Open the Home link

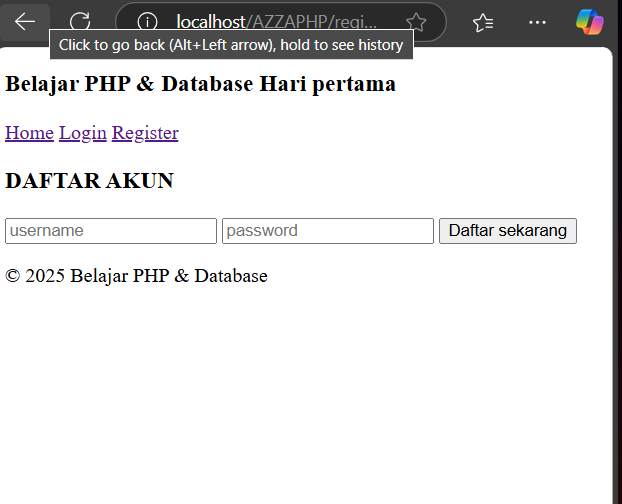(29, 133)
